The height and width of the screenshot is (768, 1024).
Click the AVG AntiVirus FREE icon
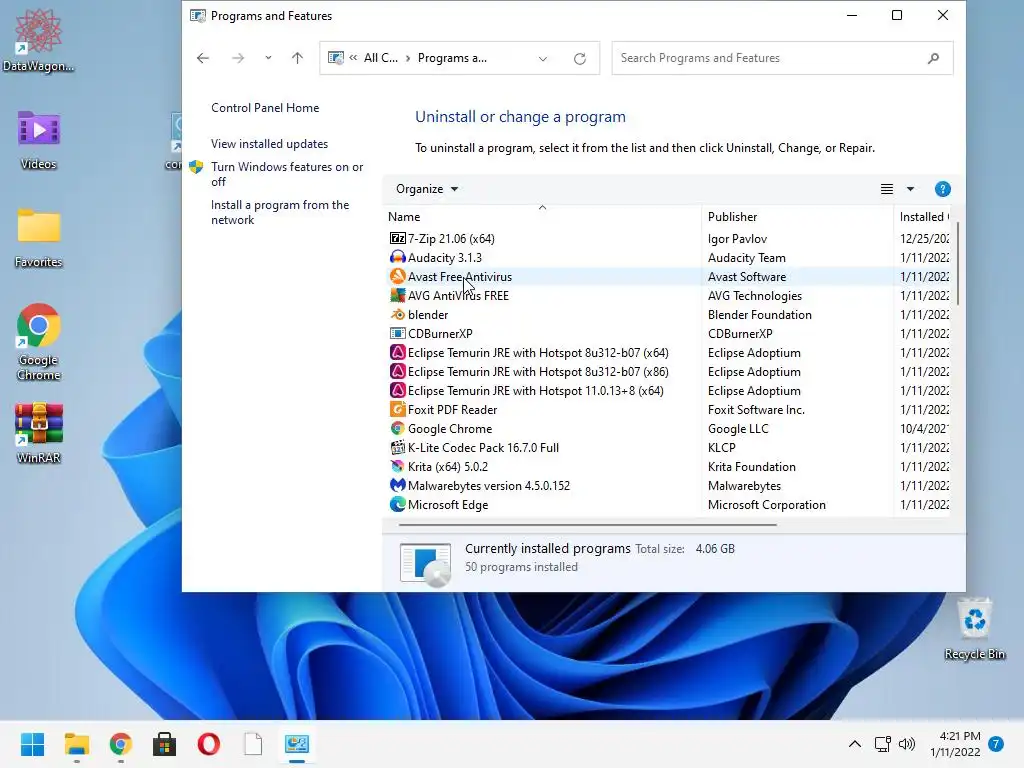tap(397, 295)
